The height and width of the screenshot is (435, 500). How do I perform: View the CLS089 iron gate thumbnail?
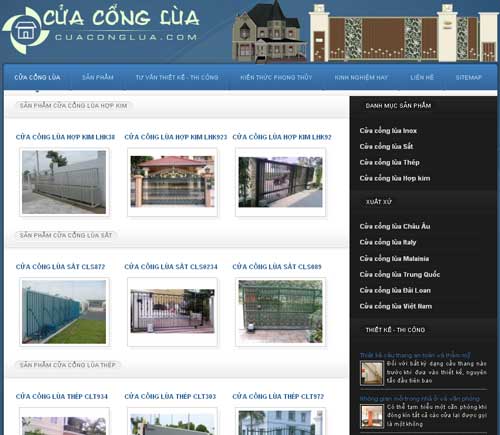click(x=280, y=312)
